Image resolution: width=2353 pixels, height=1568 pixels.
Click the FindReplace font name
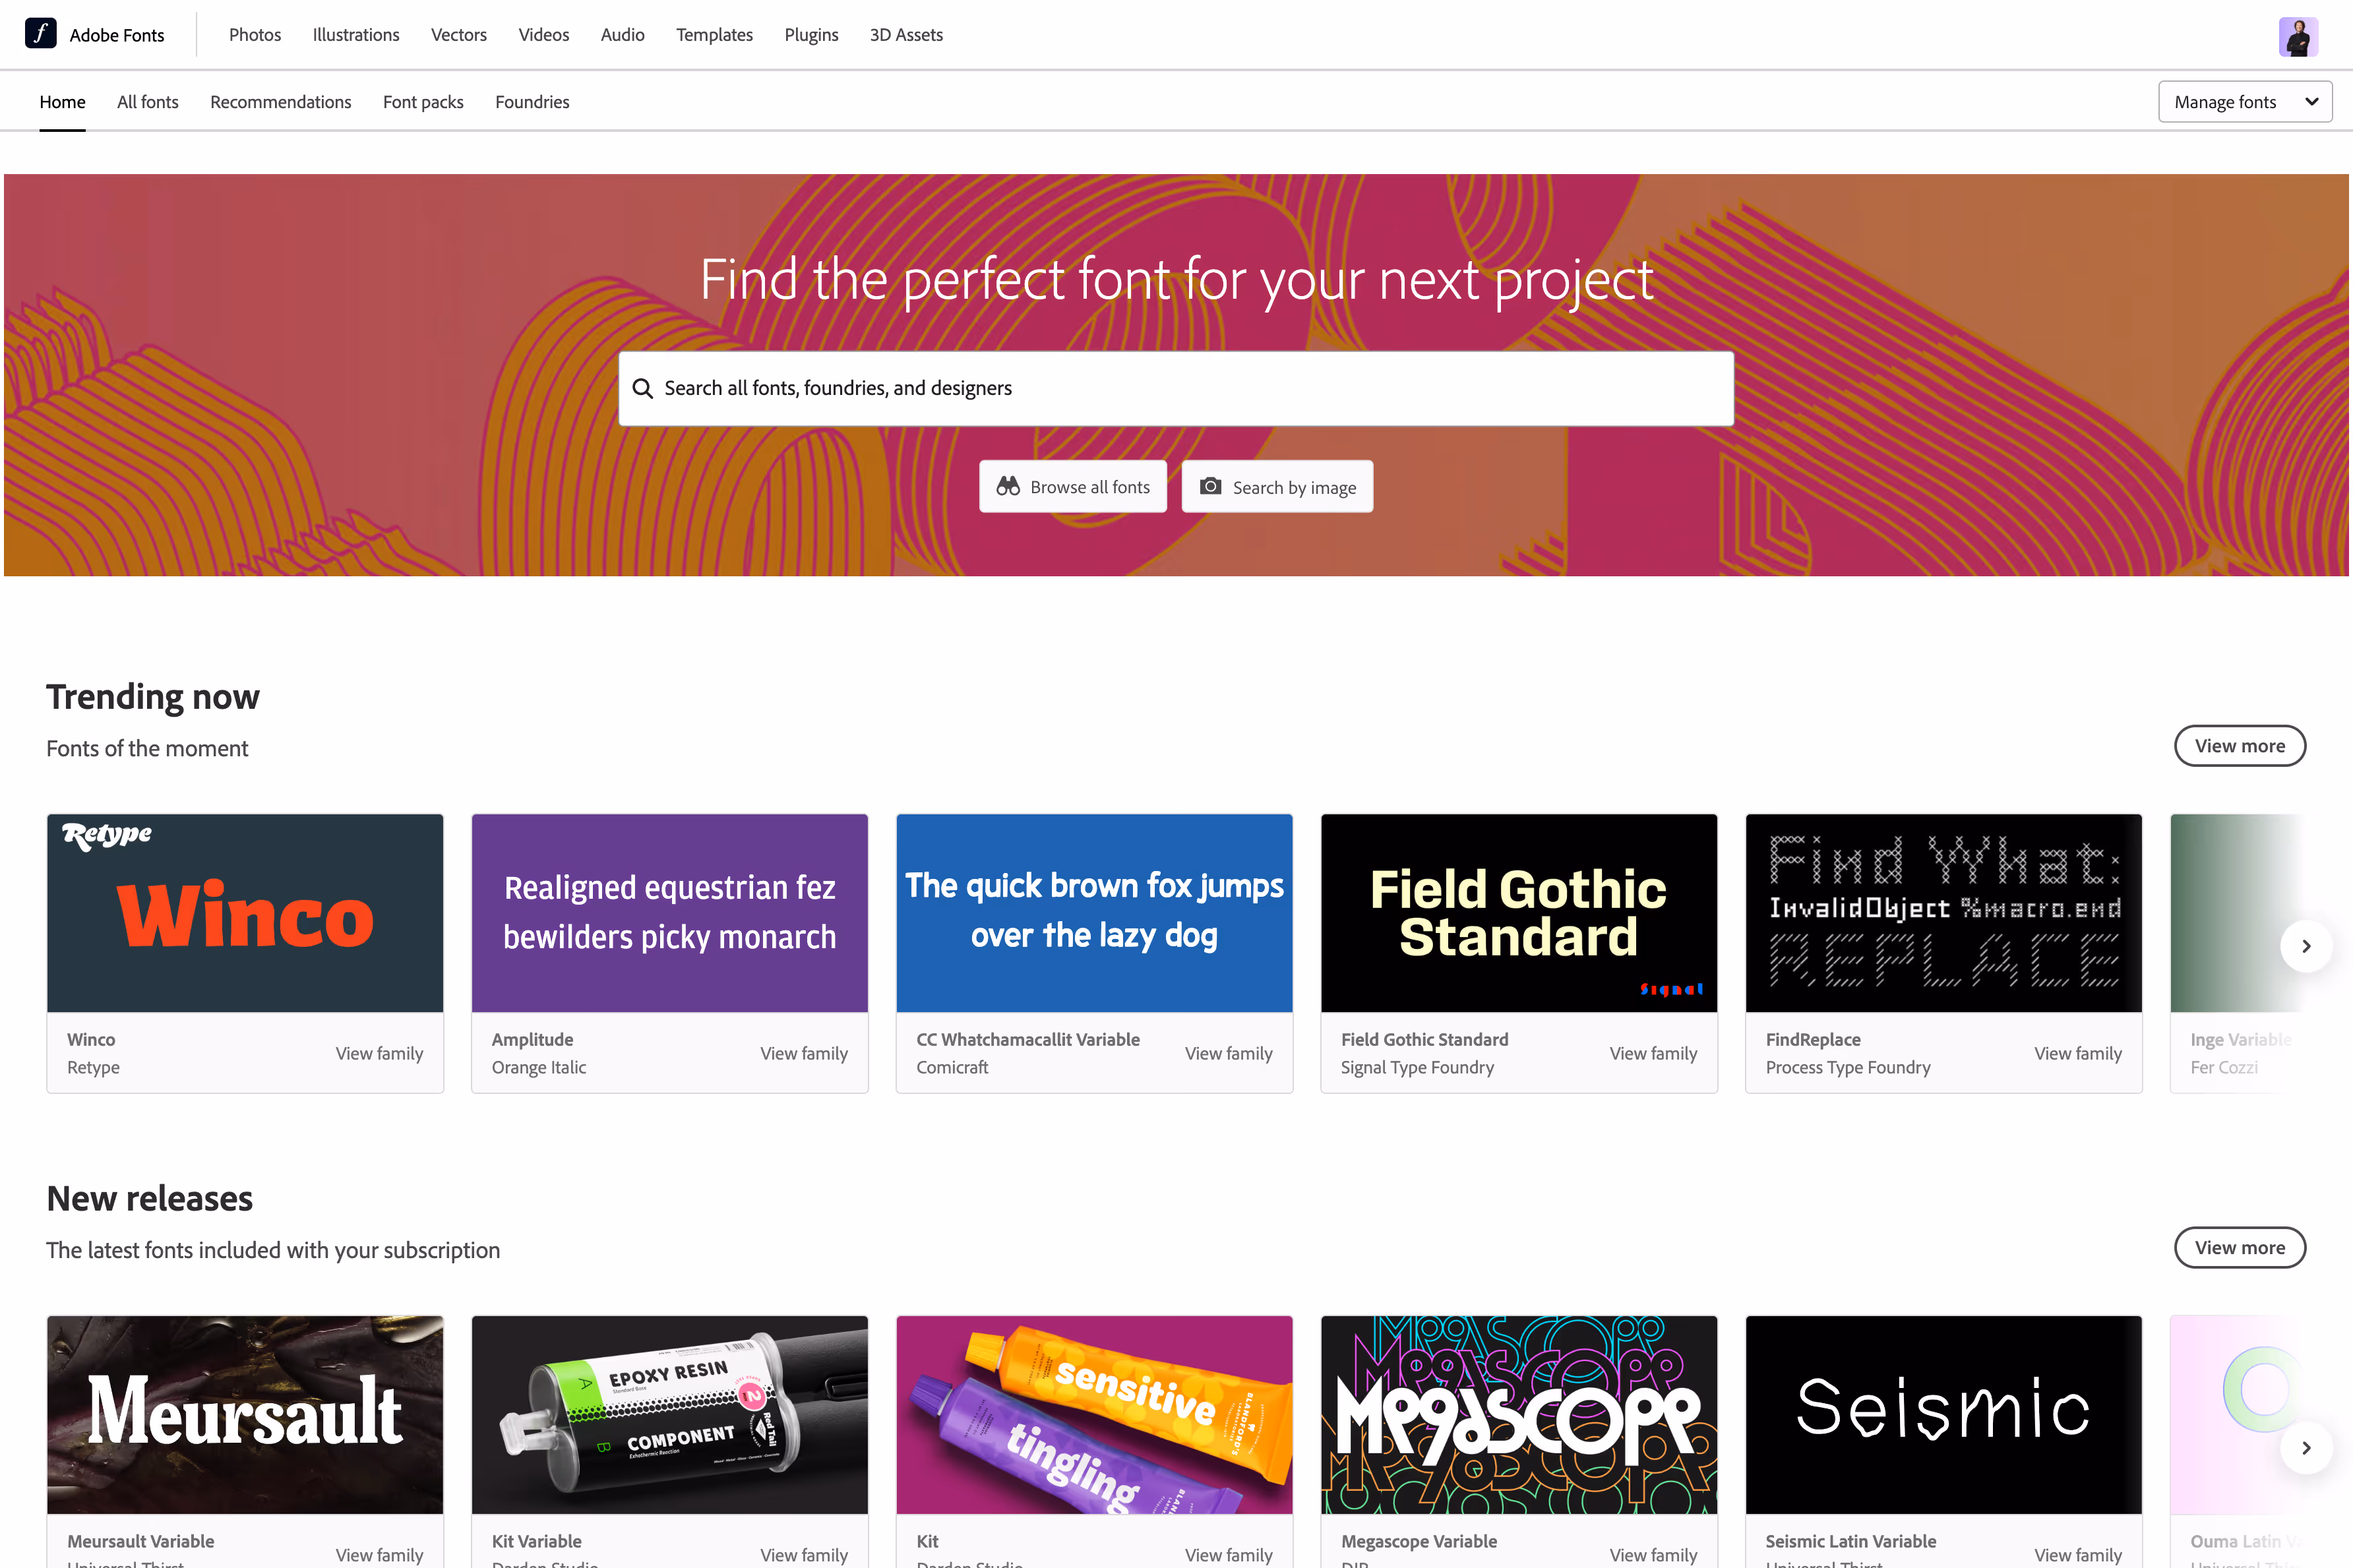tap(1813, 1039)
